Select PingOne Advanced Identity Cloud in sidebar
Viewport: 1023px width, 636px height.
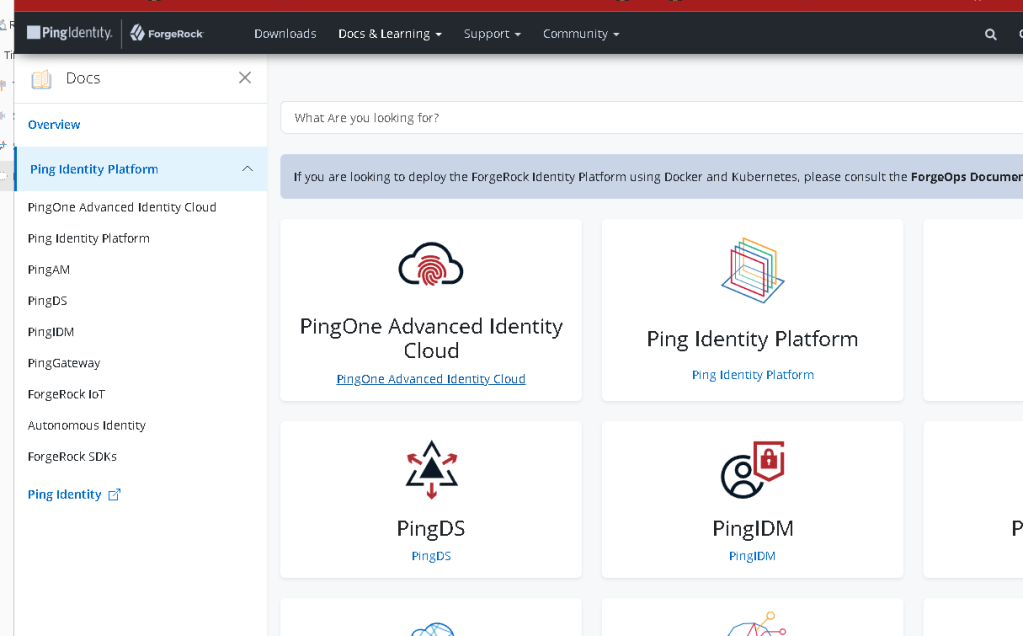tap(122, 207)
